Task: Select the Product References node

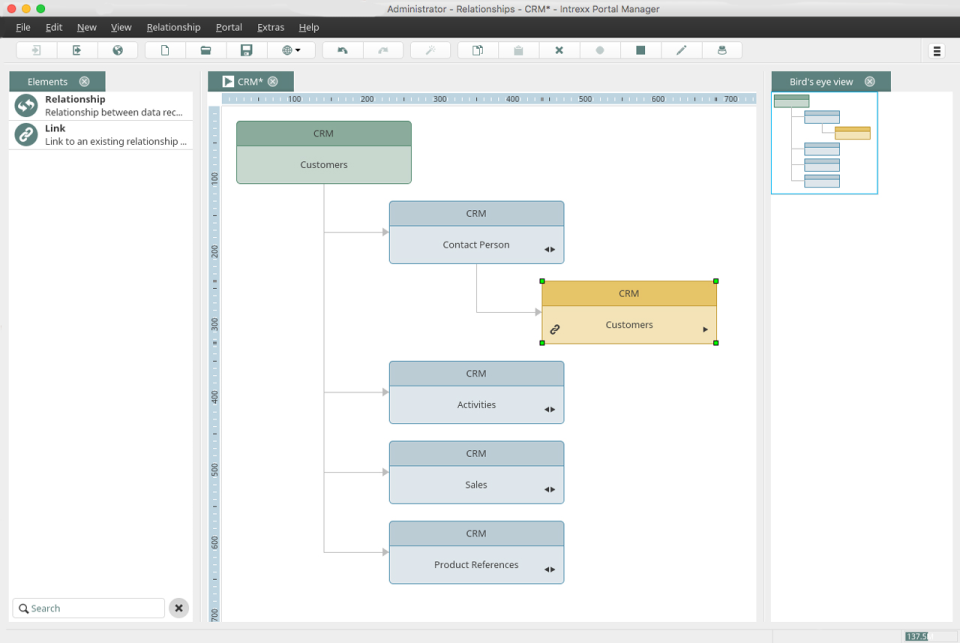Action: click(476, 552)
